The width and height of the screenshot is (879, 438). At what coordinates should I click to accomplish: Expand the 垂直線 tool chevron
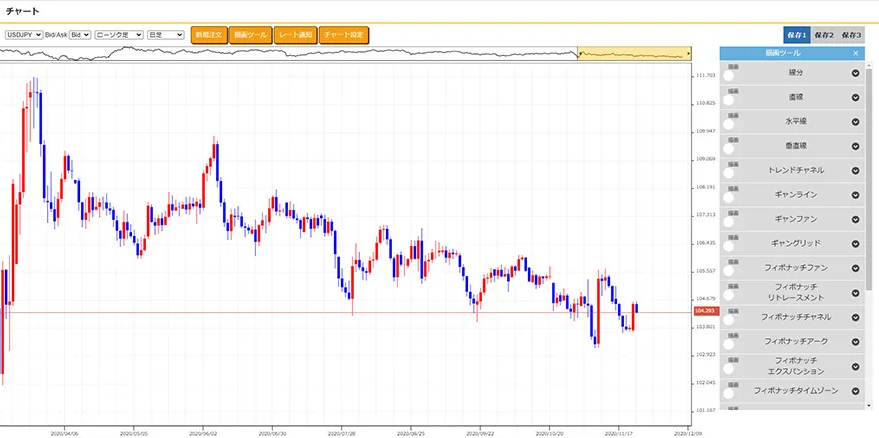(855, 146)
